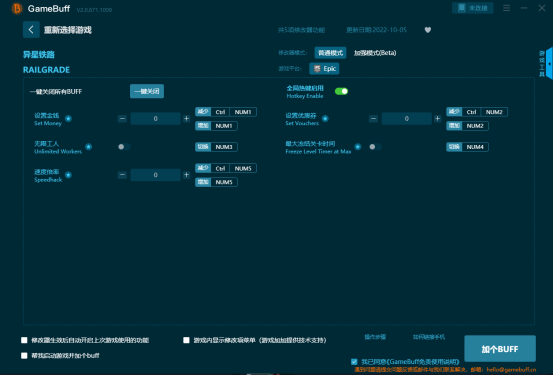Click the back arrow to reselect game
The width and height of the screenshot is (554, 376).
click(x=31, y=30)
